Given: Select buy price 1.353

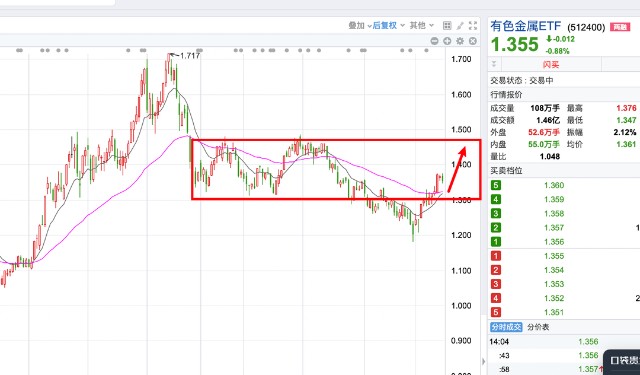Looking at the screenshot, I should click(x=554, y=284).
